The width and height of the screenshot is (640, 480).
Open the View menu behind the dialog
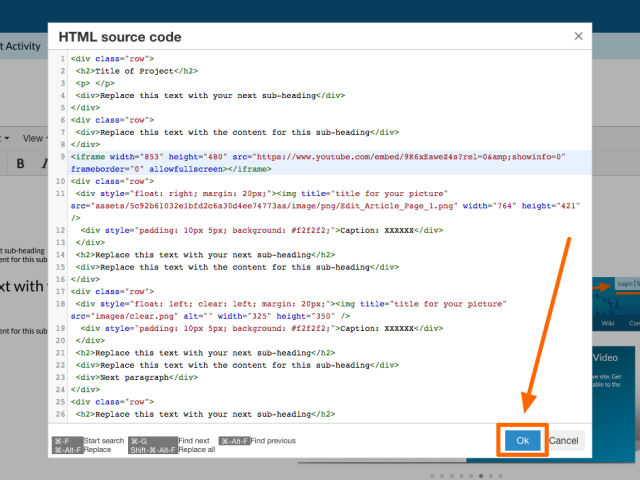coord(34,138)
